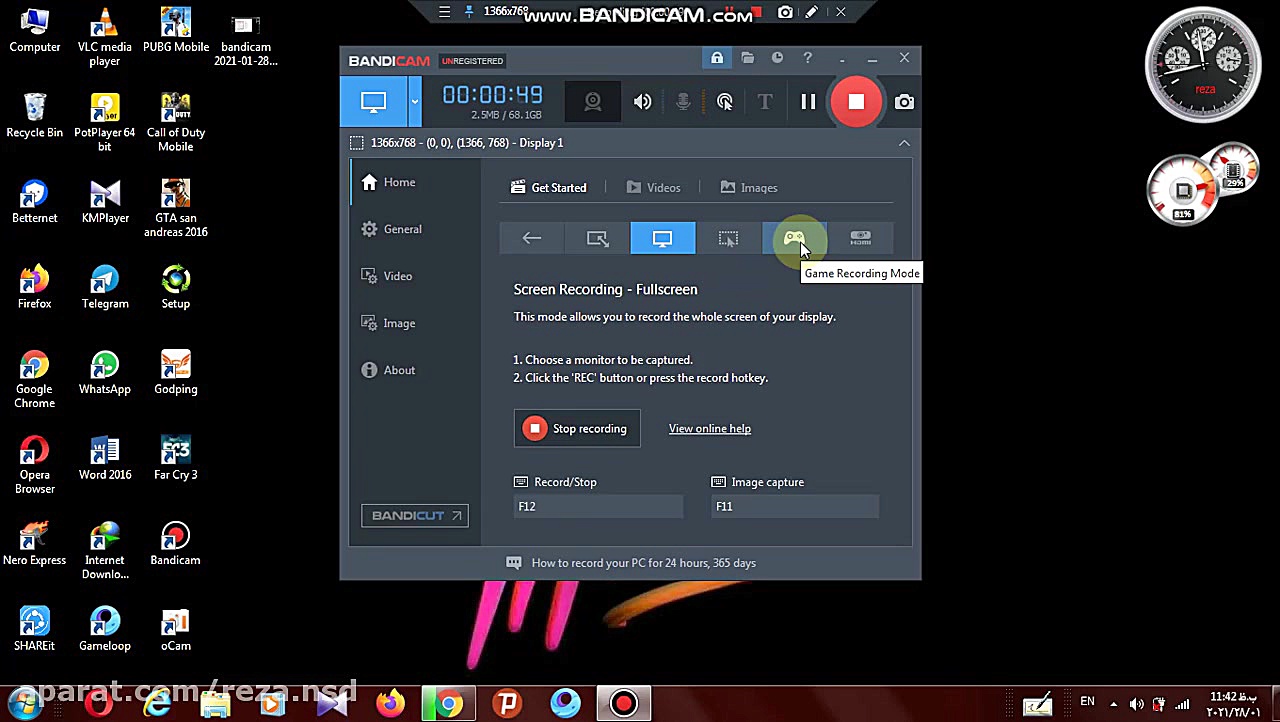This screenshot has height=722, width=1280.
Task: Switch to the Get Started tab
Action: (x=549, y=188)
